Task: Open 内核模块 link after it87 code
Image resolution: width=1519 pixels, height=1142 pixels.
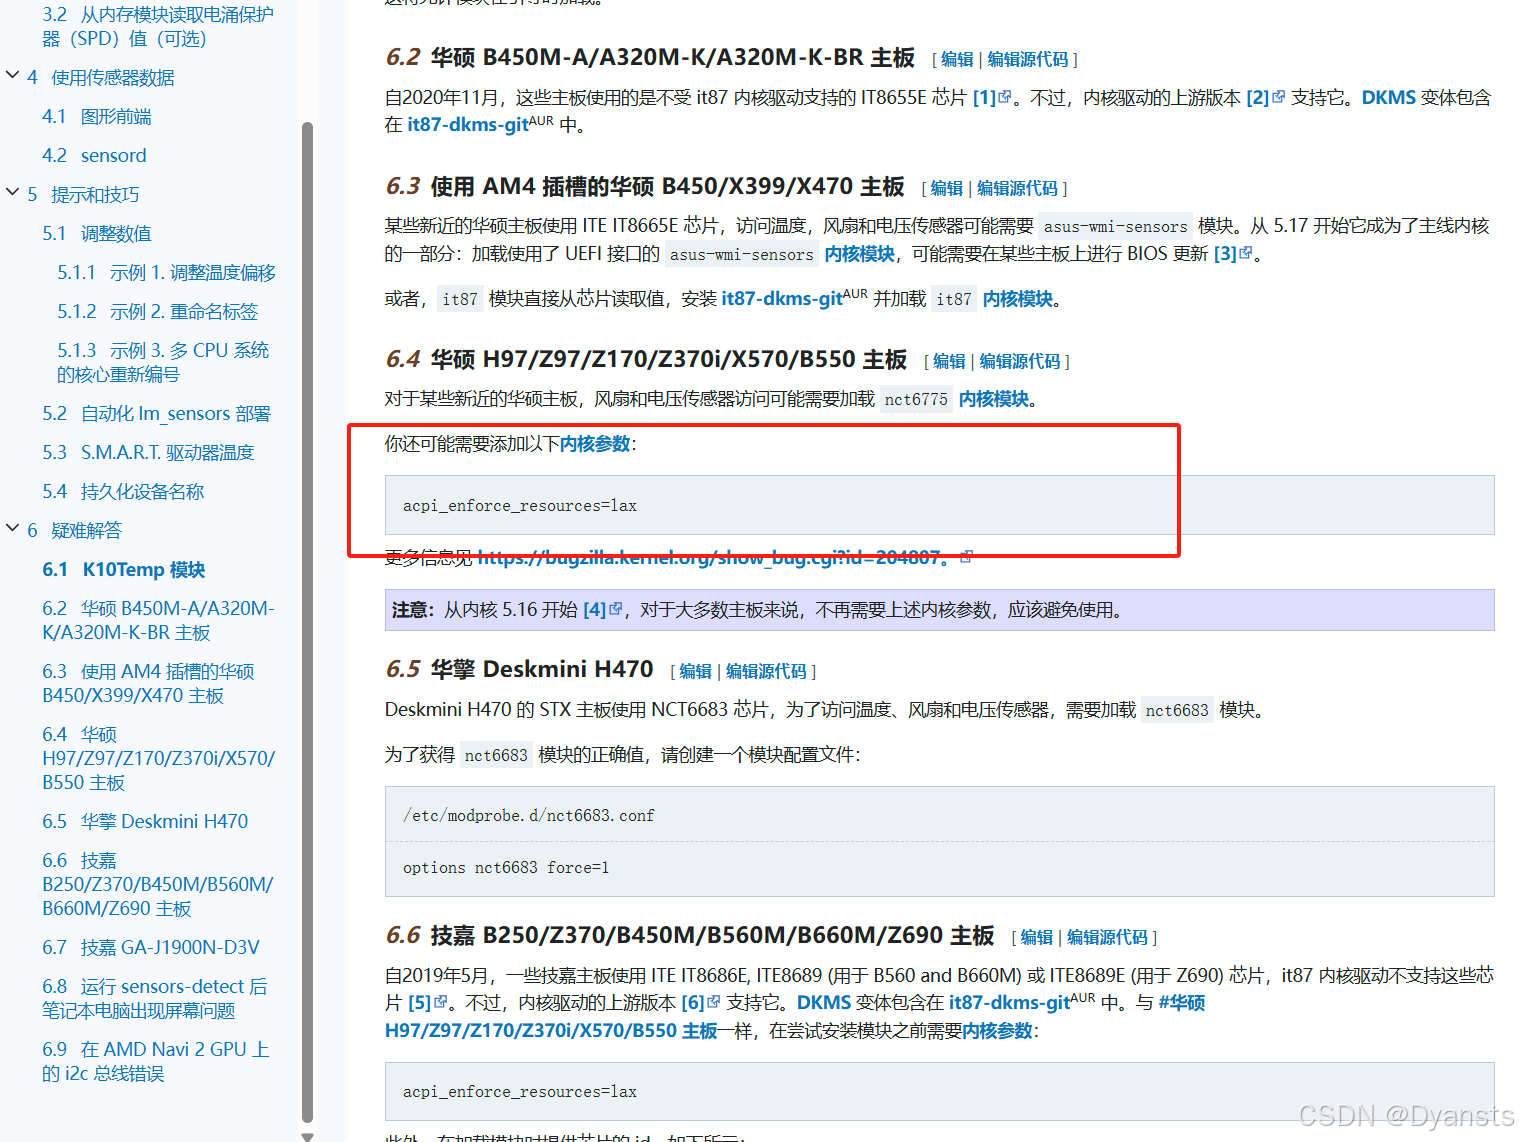Action: tap(1018, 299)
